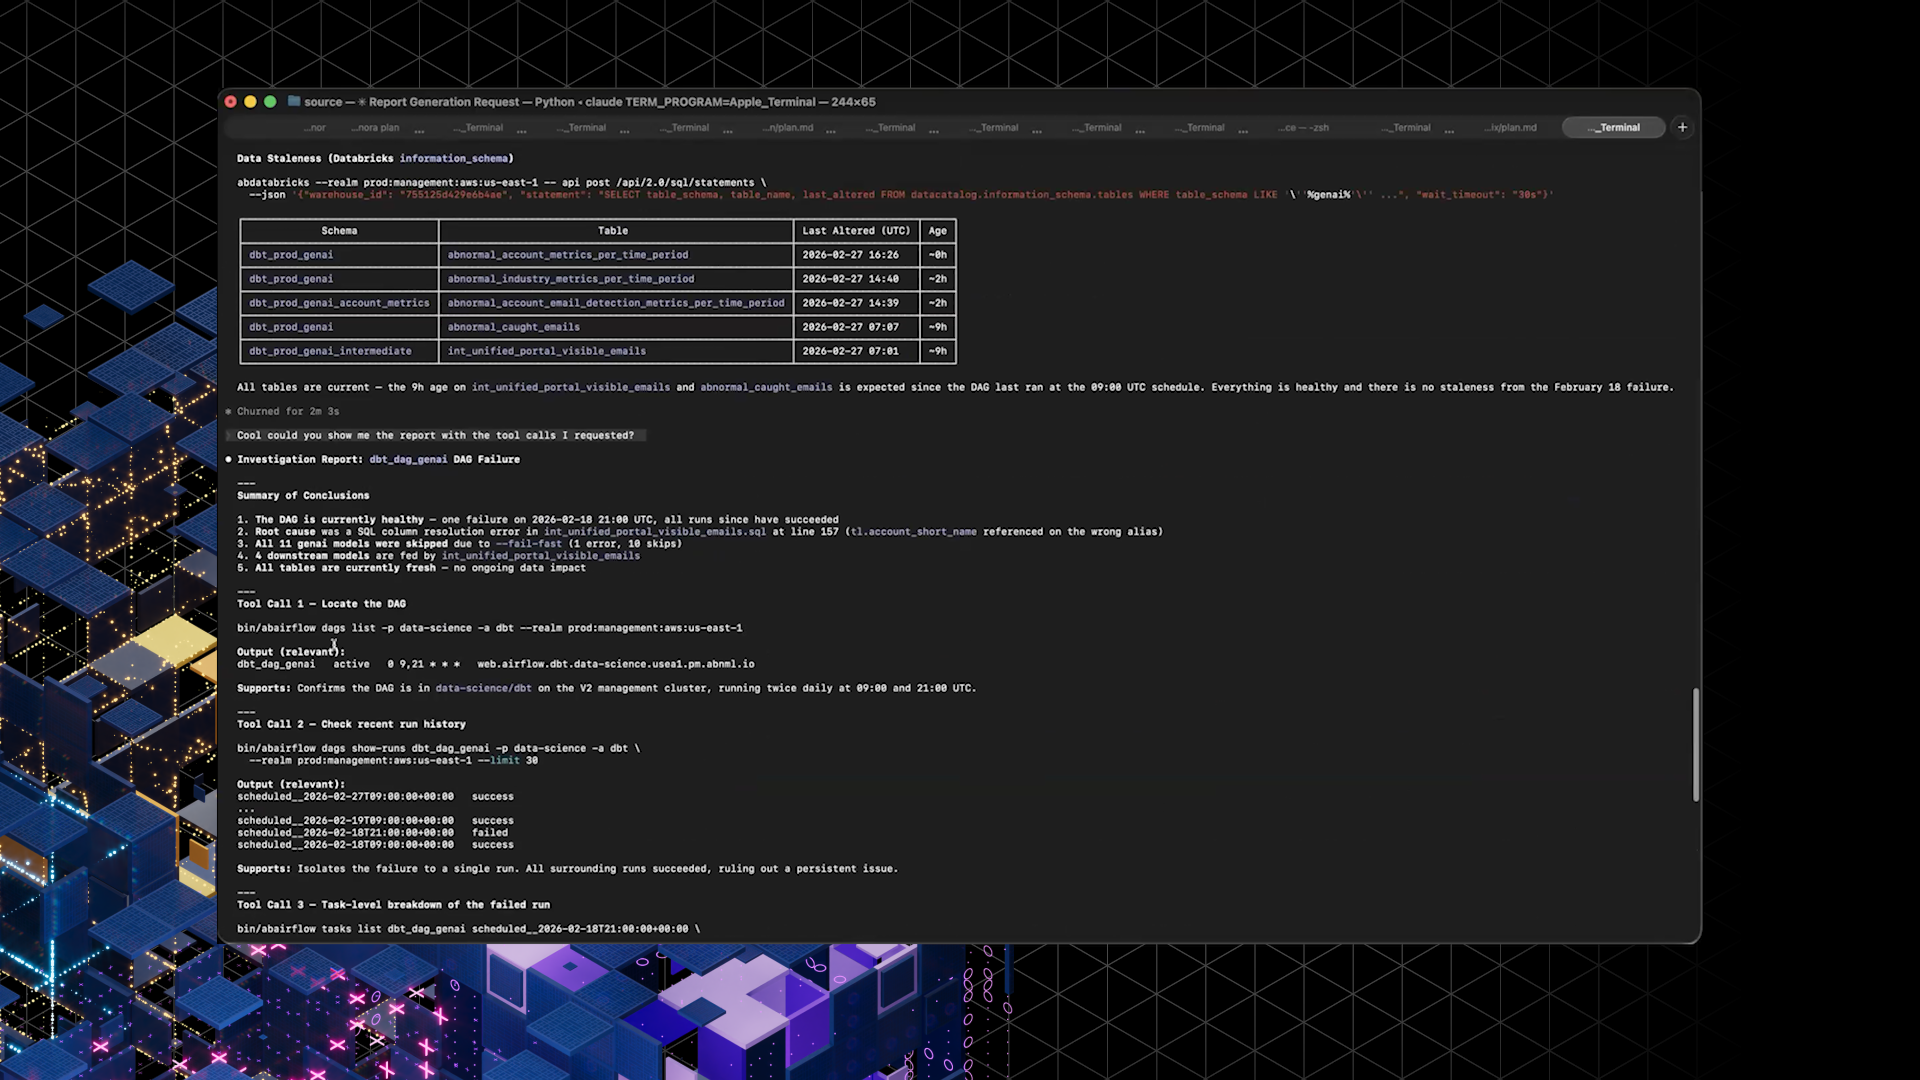This screenshot has width=1920, height=1080.
Task: Click timestamp '2026-02-27 07:01' cell
Action: click(x=850, y=351)
